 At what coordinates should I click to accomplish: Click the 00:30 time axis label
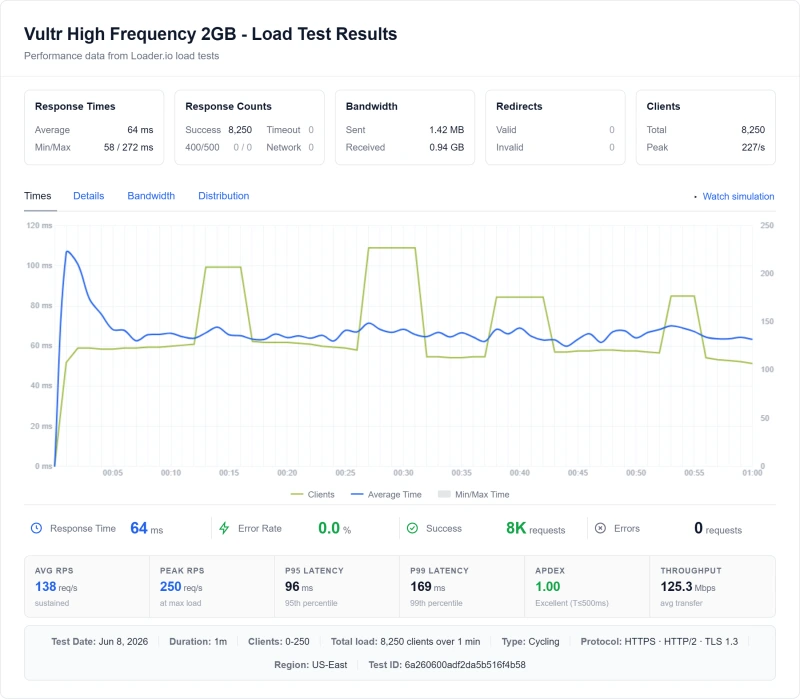tap(403, 473)
